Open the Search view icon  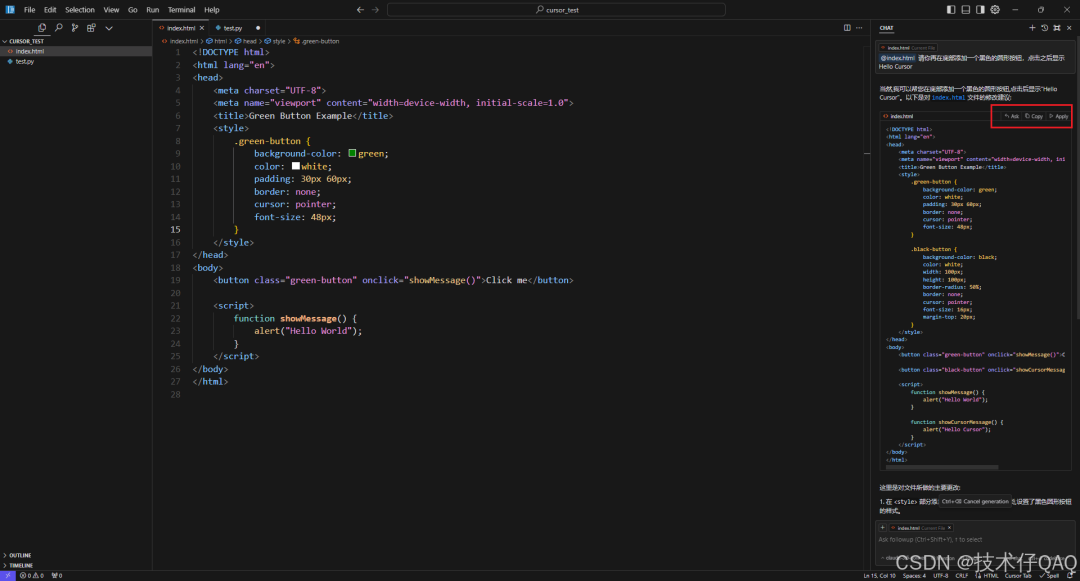59,28
